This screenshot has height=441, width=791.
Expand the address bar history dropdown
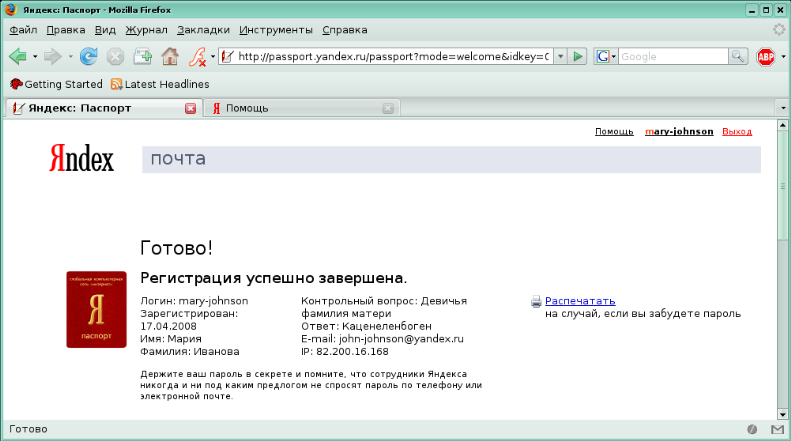560,57
